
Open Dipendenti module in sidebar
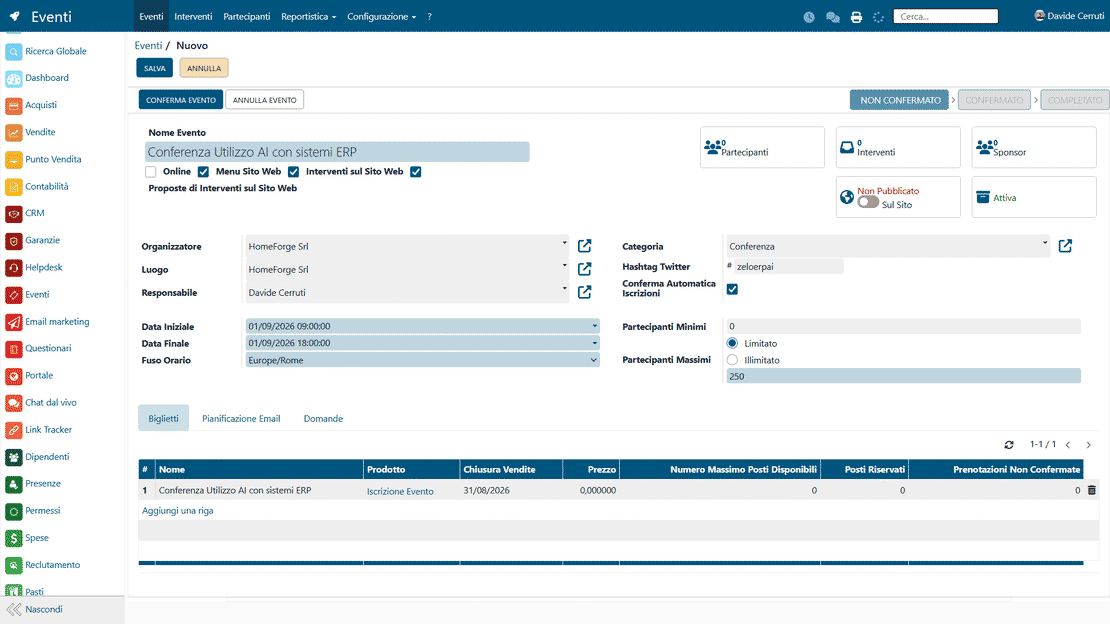(37, 457)
